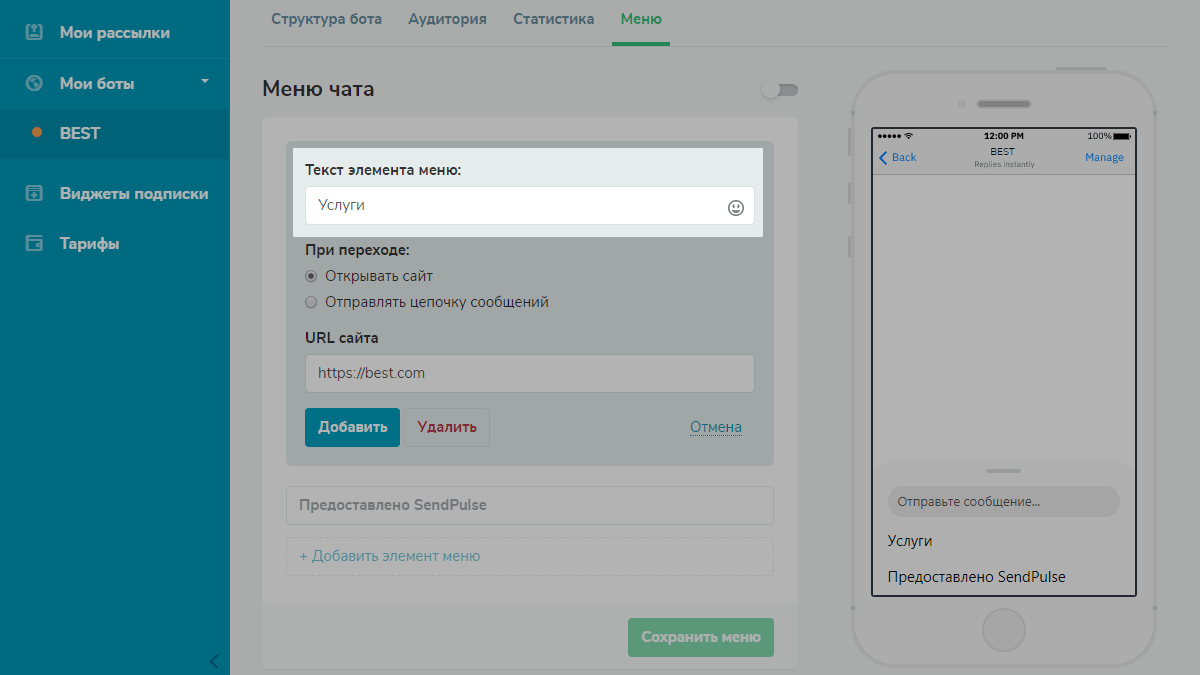
Task: Click the URL сайта input field
Action: [529, 373]
